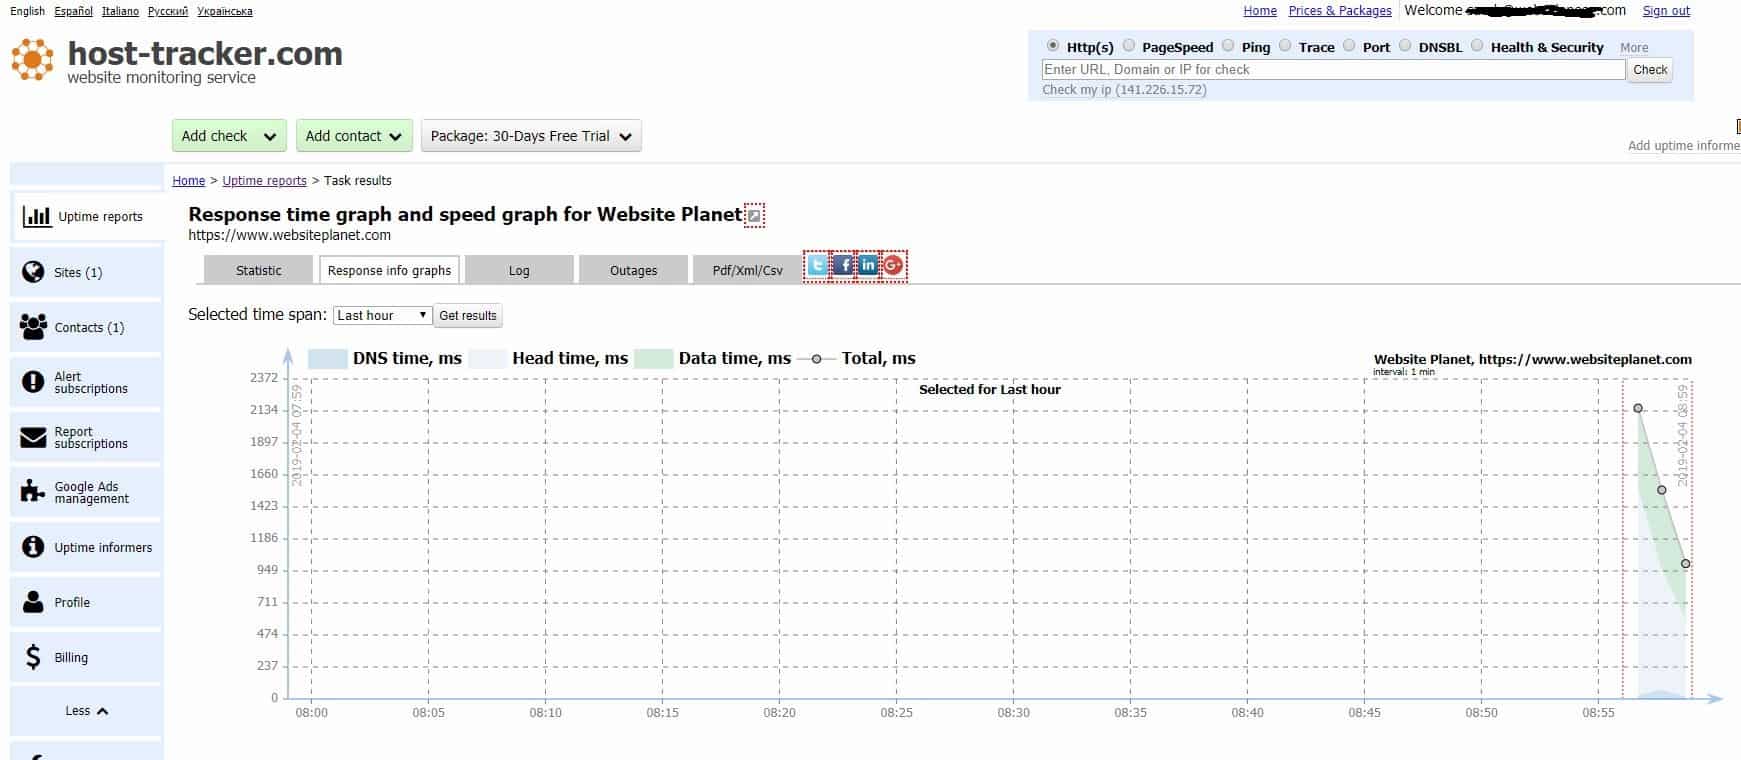The width and height of the screenshot is (1741, 760).
Task: Switch language to Українська
Action: [225, 11]
